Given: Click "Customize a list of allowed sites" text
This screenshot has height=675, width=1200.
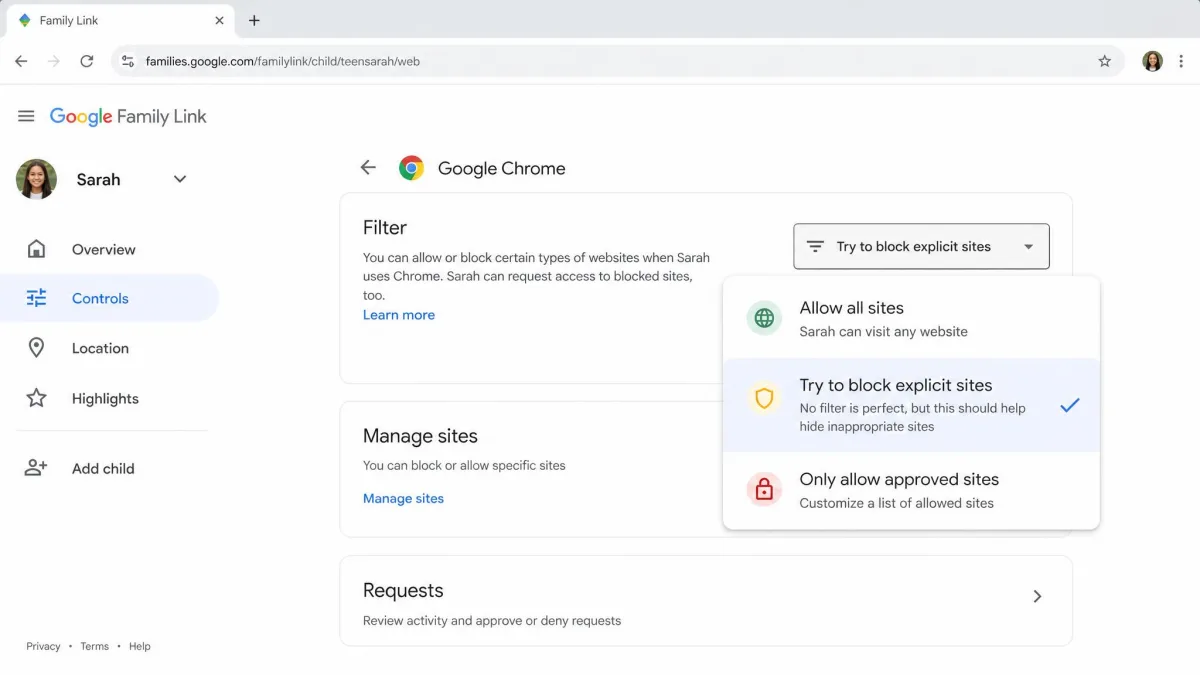Looking at the screenshot, I should pyautogui.click(x=897, y=503).
